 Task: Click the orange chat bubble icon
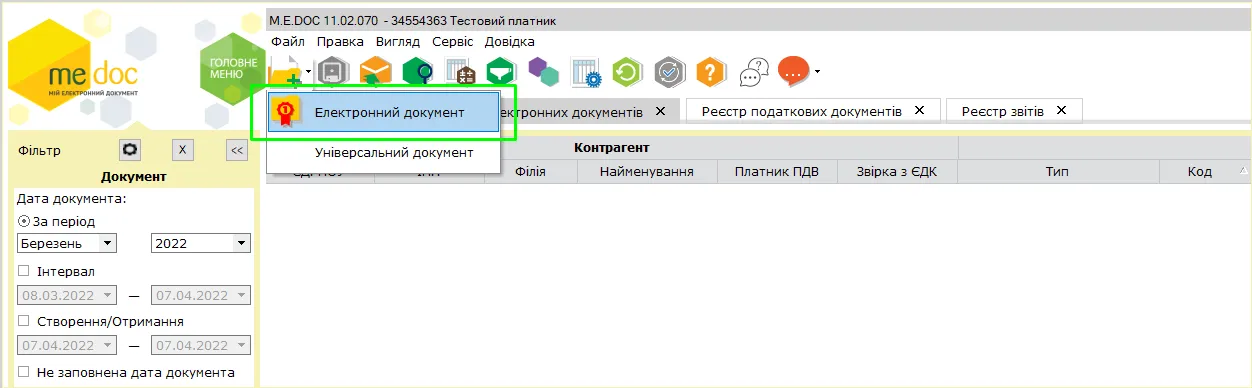click(793, 71)
